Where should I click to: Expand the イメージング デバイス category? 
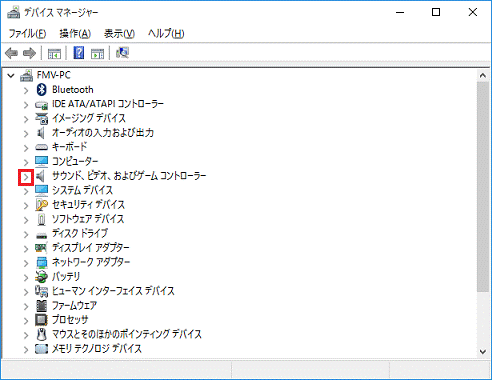pos(26,119)
